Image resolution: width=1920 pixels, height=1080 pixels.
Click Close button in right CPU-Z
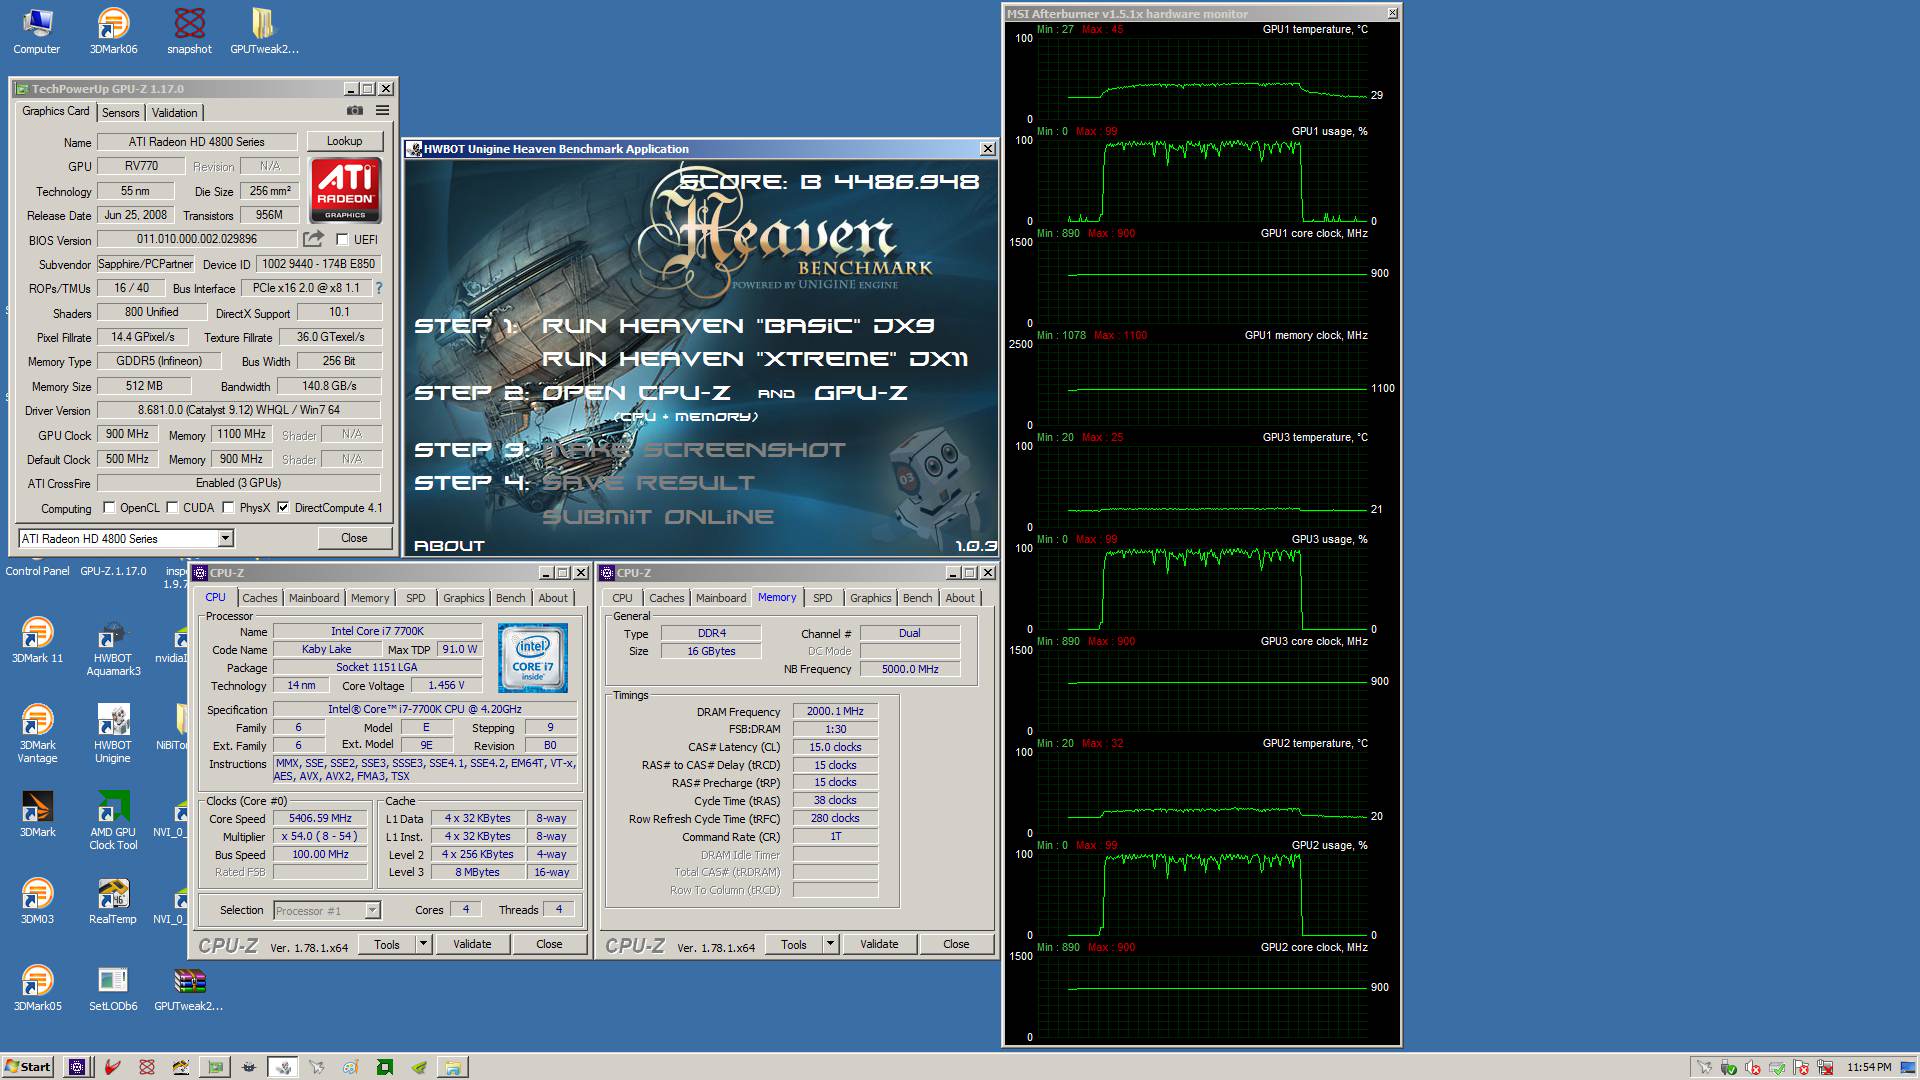coord(956,944)
